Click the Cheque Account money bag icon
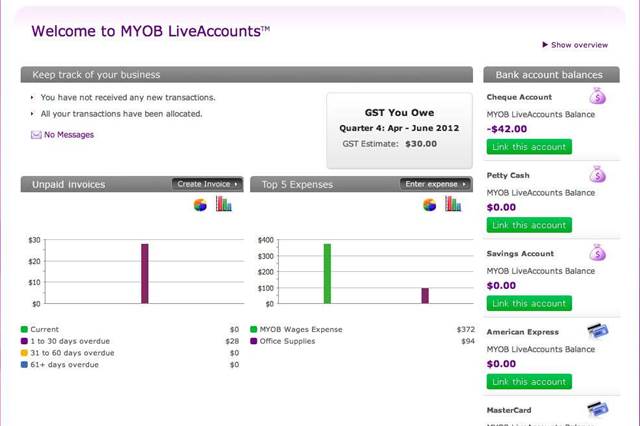This screenshot has width=640, height=426. 597,97
